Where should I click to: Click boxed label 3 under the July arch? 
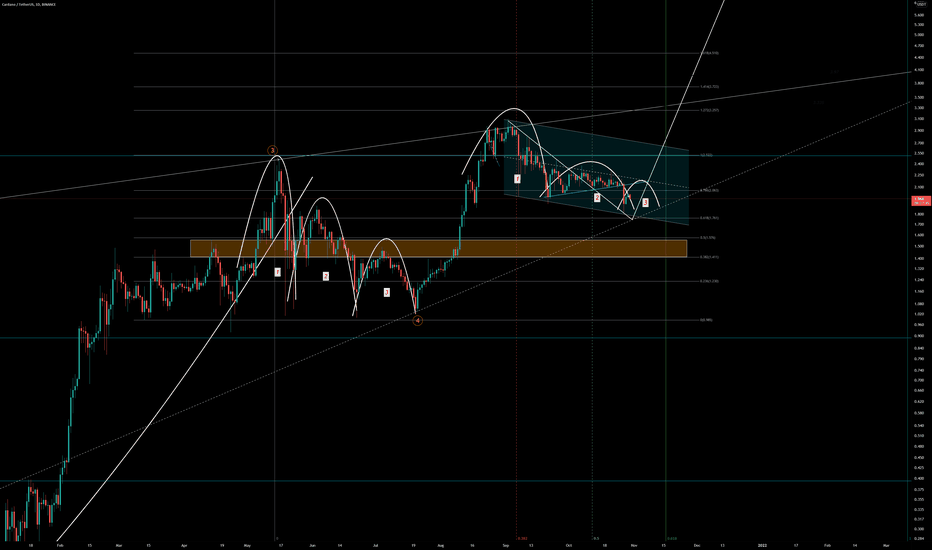(386, 292)
